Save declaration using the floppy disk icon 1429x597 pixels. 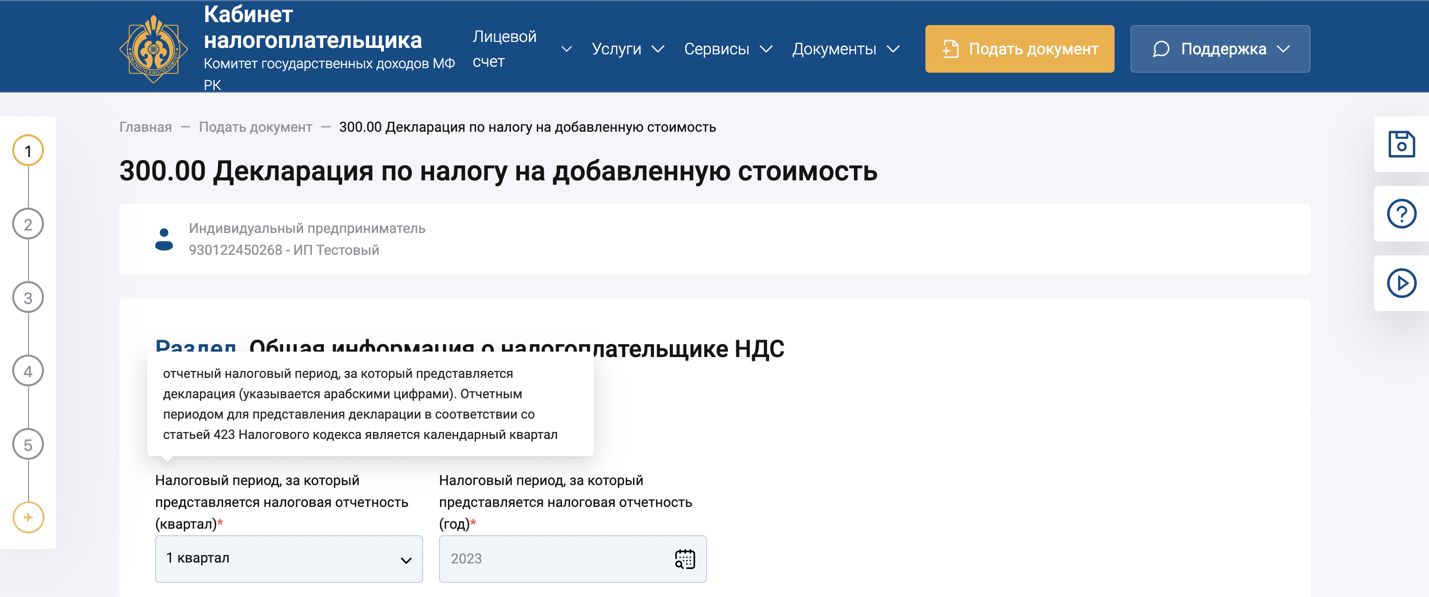point(1401,144)
